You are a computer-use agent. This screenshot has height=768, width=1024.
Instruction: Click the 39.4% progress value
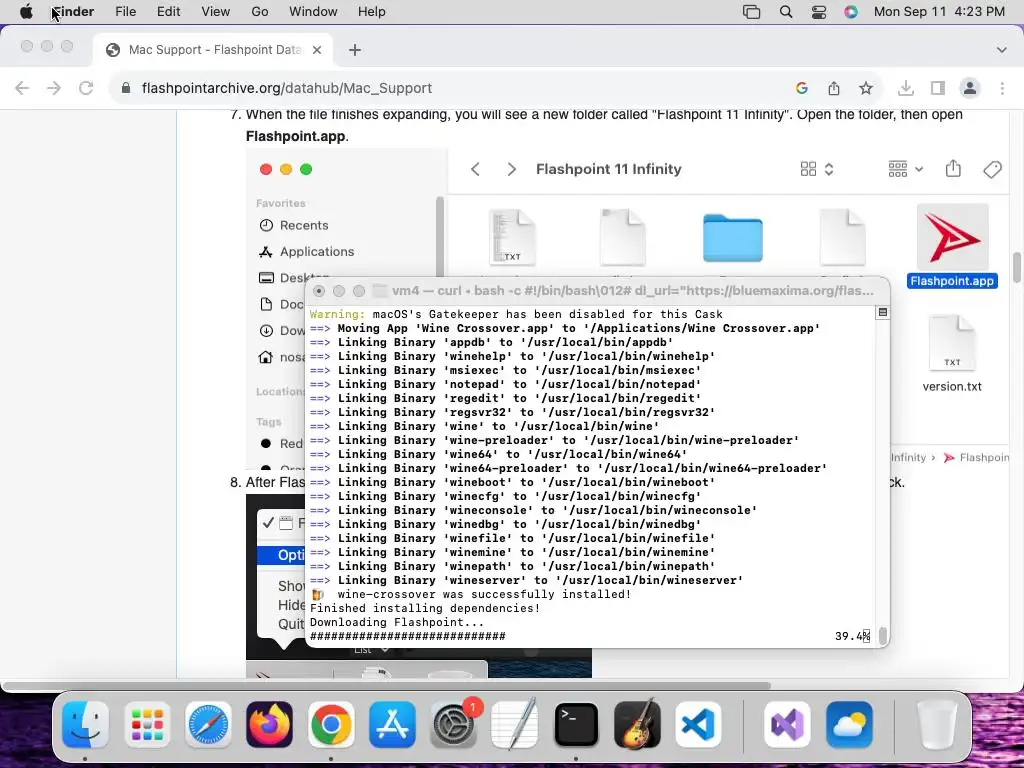[x=852, y=636]
